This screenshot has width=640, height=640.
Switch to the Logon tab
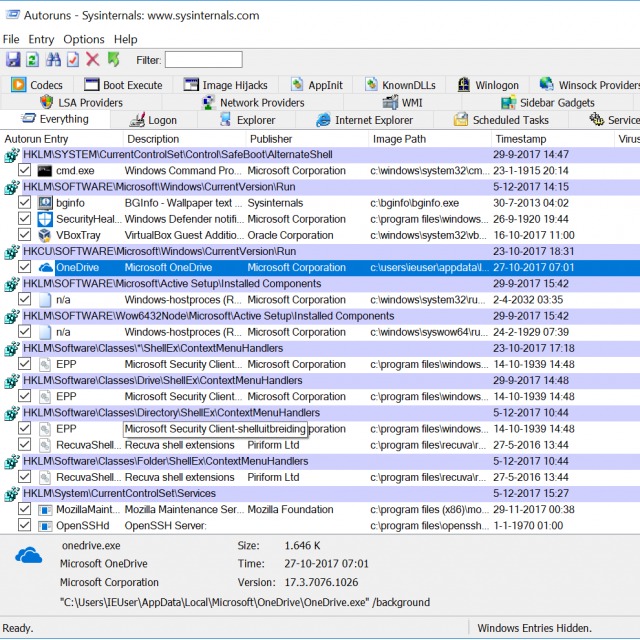point(153,120)
